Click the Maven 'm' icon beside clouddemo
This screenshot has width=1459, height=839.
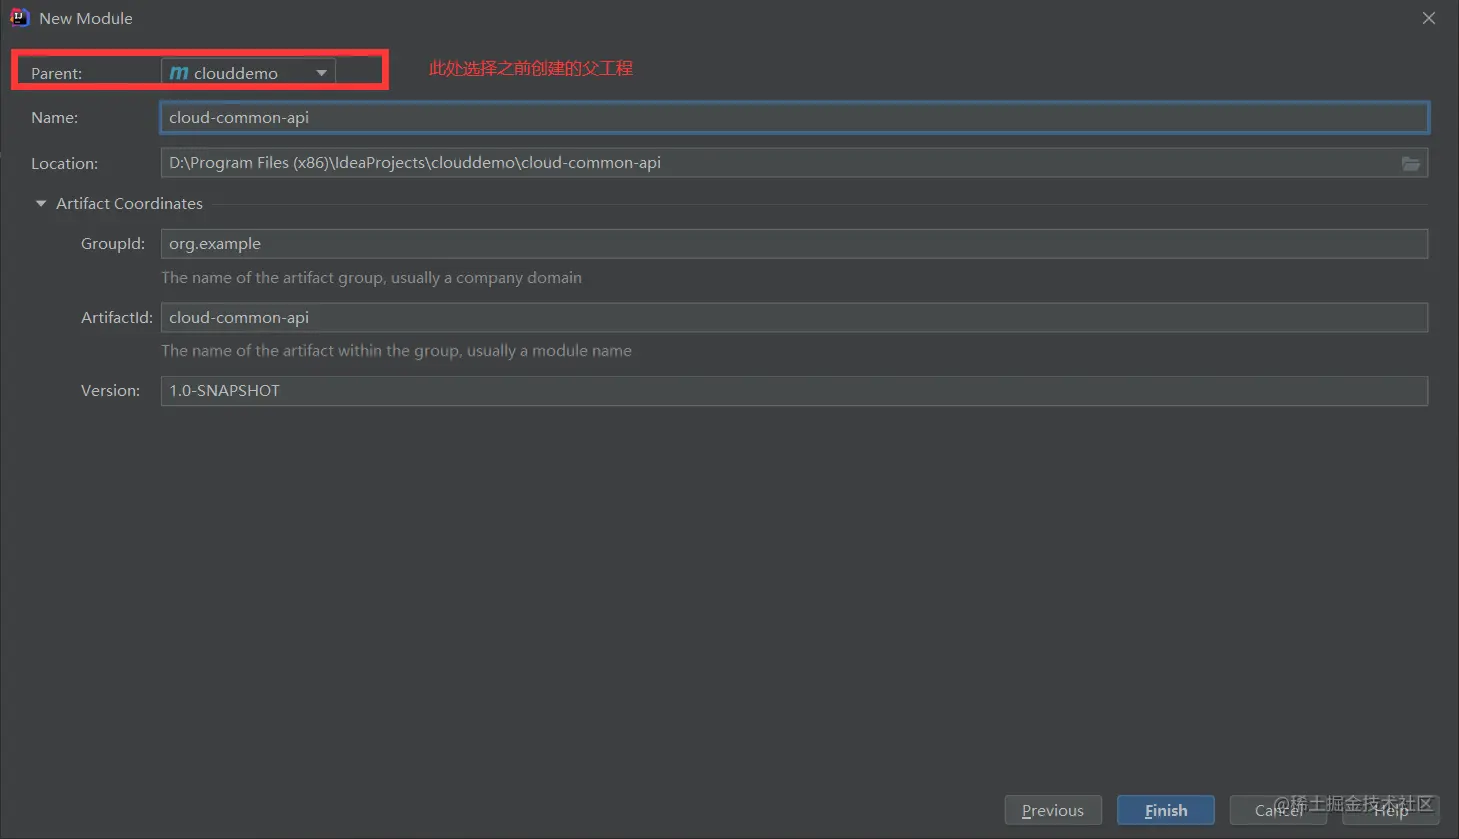click(179, 73)
